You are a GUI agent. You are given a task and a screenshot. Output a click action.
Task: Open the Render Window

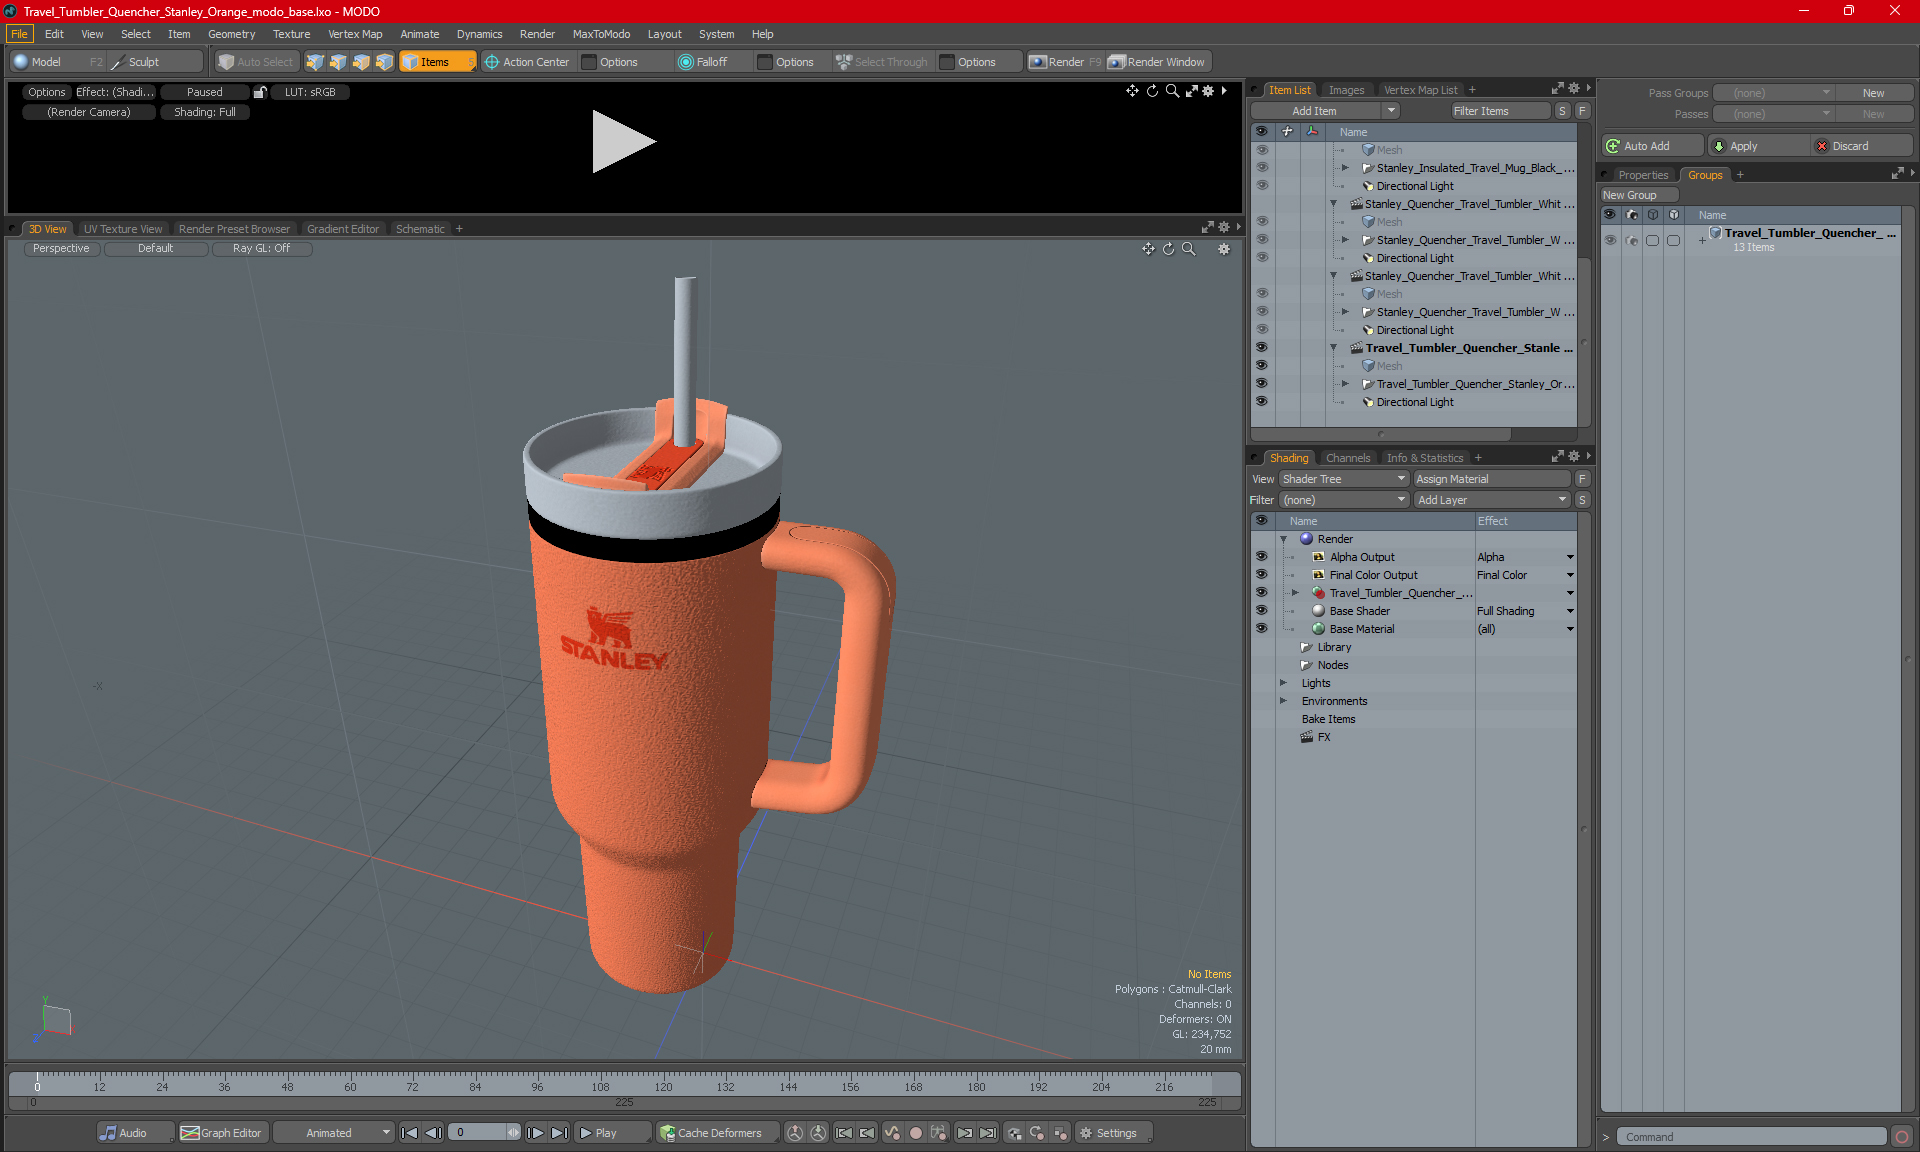(x=1159, y=62)
